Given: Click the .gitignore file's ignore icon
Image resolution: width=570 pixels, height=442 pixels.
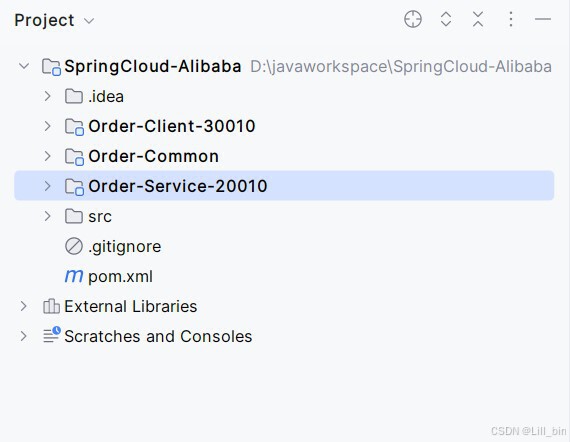Looking at the screenshot, I should [x=74, y=246].
